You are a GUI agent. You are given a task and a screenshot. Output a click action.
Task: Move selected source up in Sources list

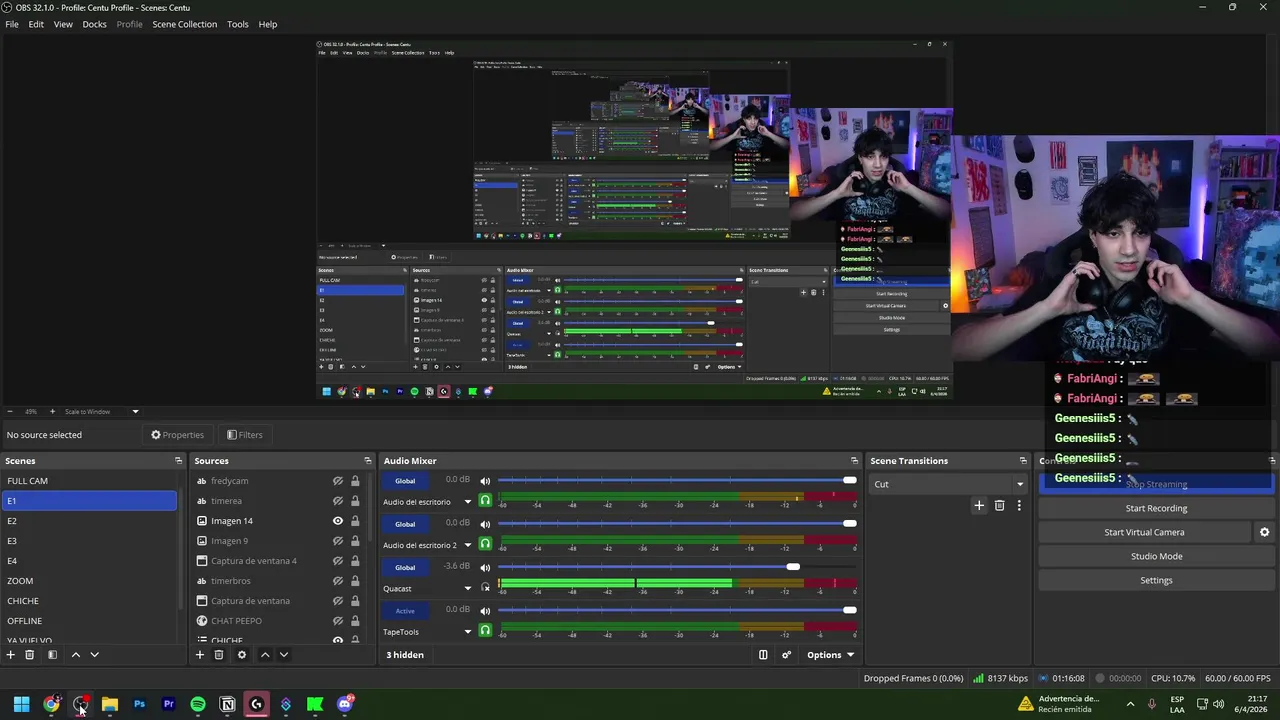264,655
